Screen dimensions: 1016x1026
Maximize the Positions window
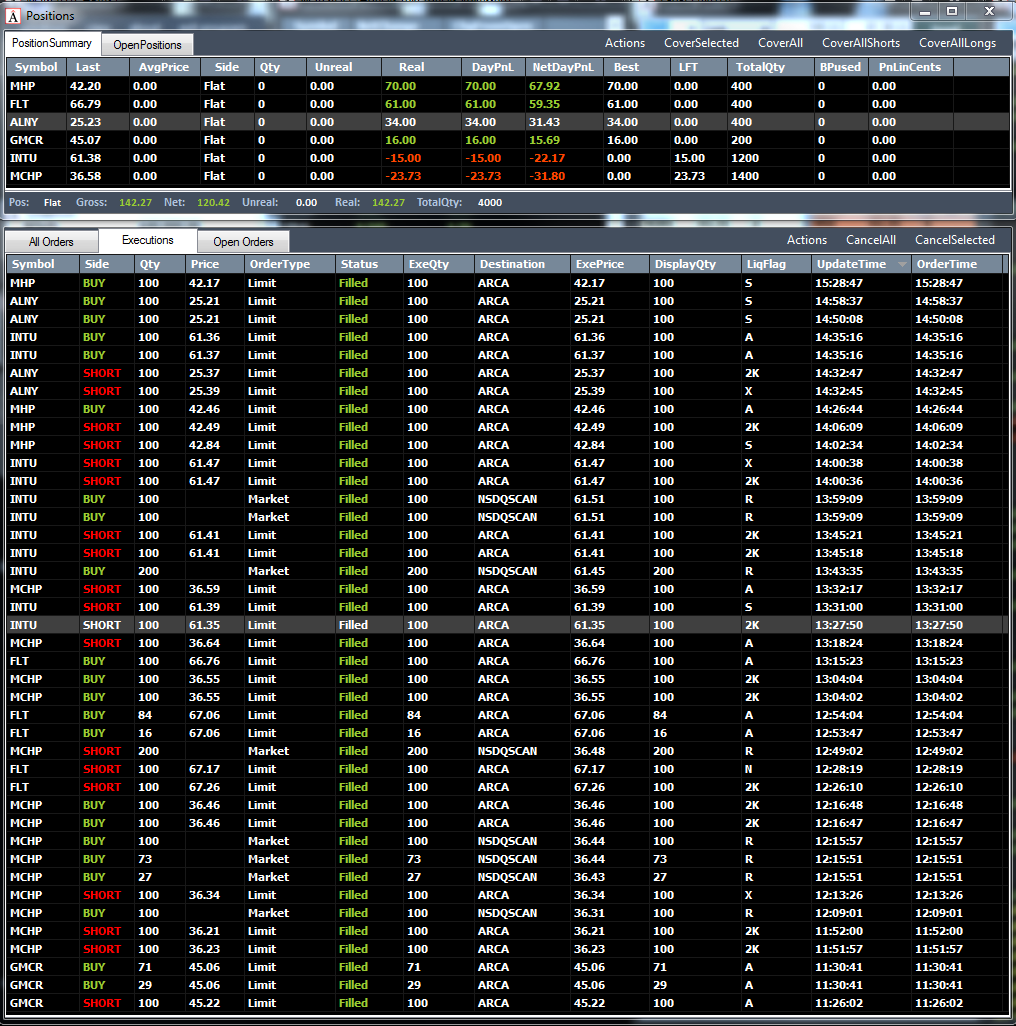point(952,12)
